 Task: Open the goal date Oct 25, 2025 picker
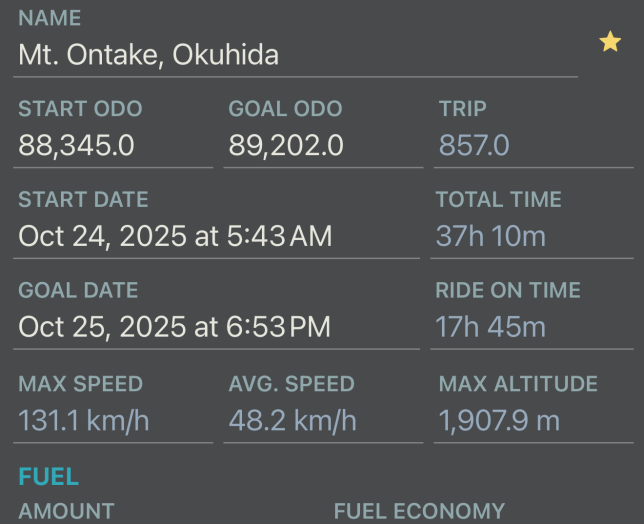[x=174, y=327]
